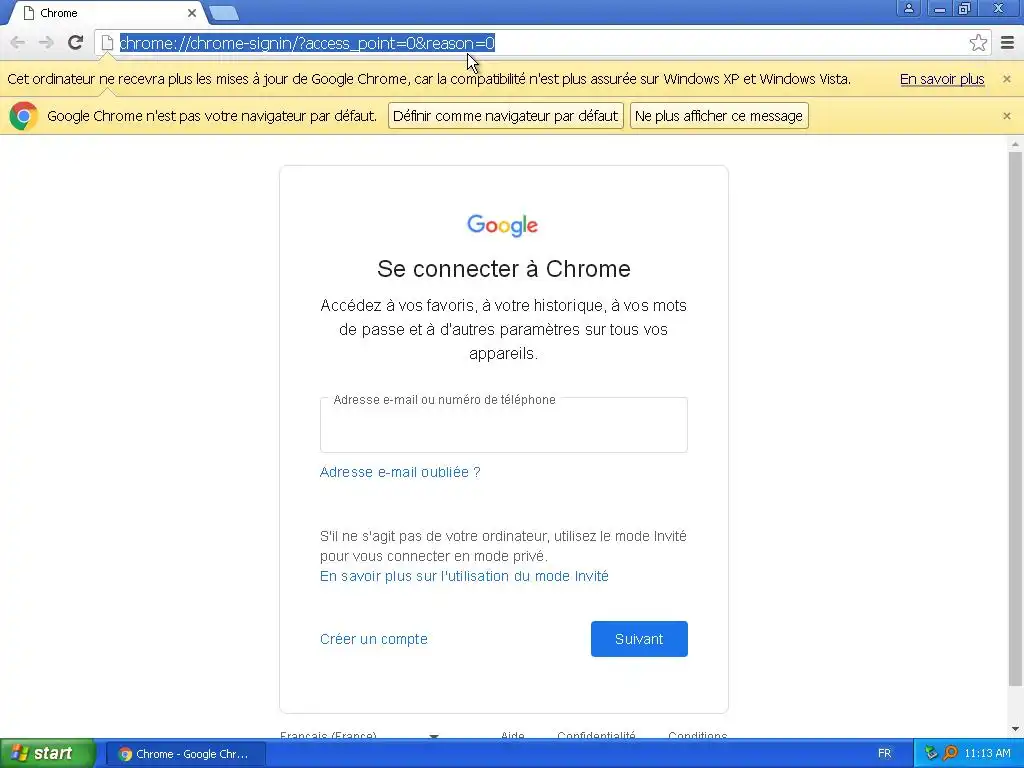This screenshot has width=1024, height=768.
Task: Click the 'Se connecter à Chrome' heading
Action: (504, 268)
